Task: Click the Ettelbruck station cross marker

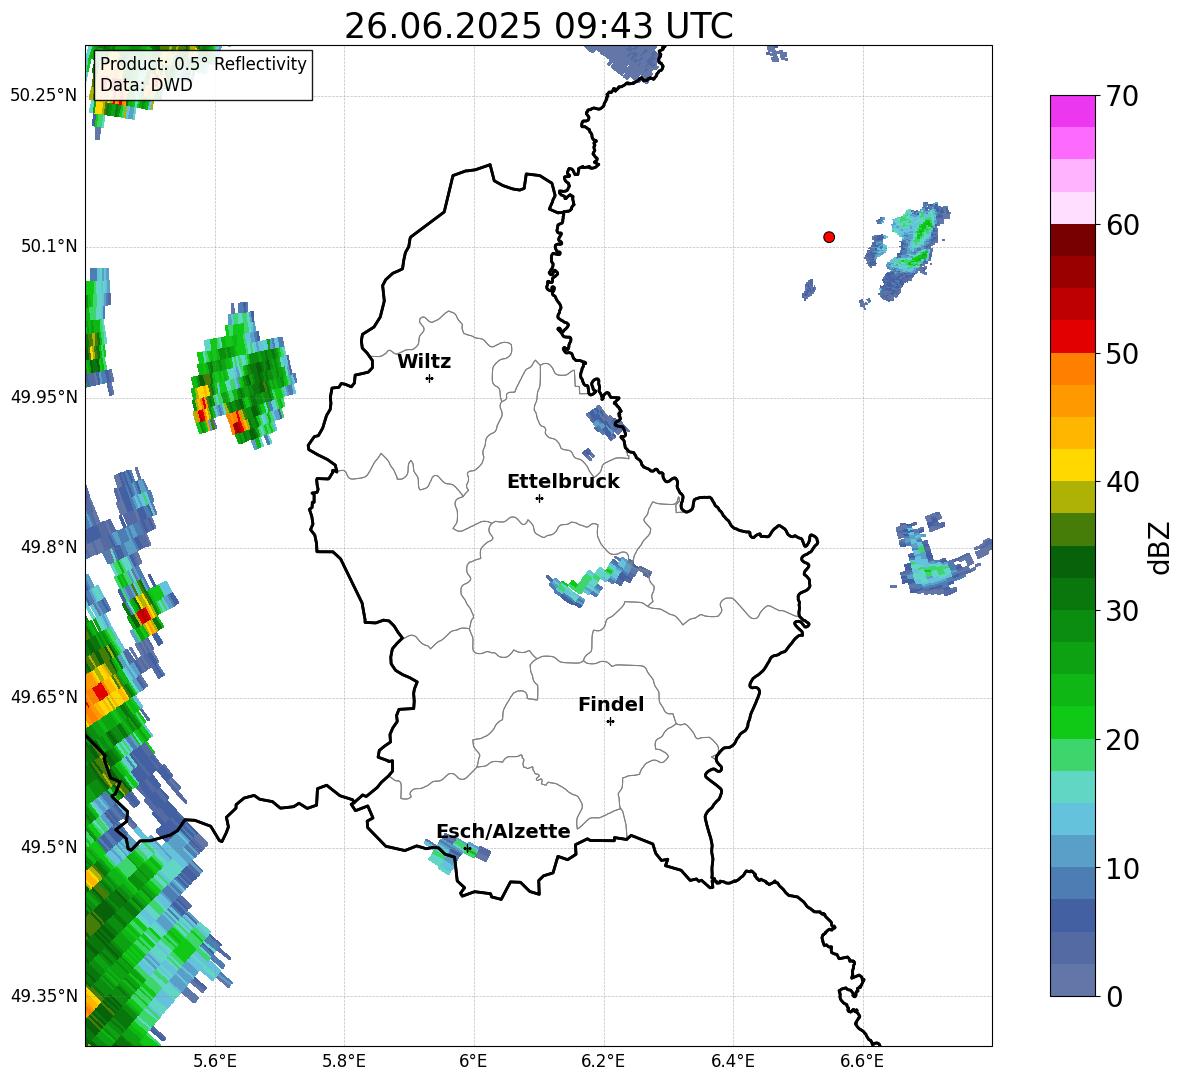Action: (x=539, y=498)
